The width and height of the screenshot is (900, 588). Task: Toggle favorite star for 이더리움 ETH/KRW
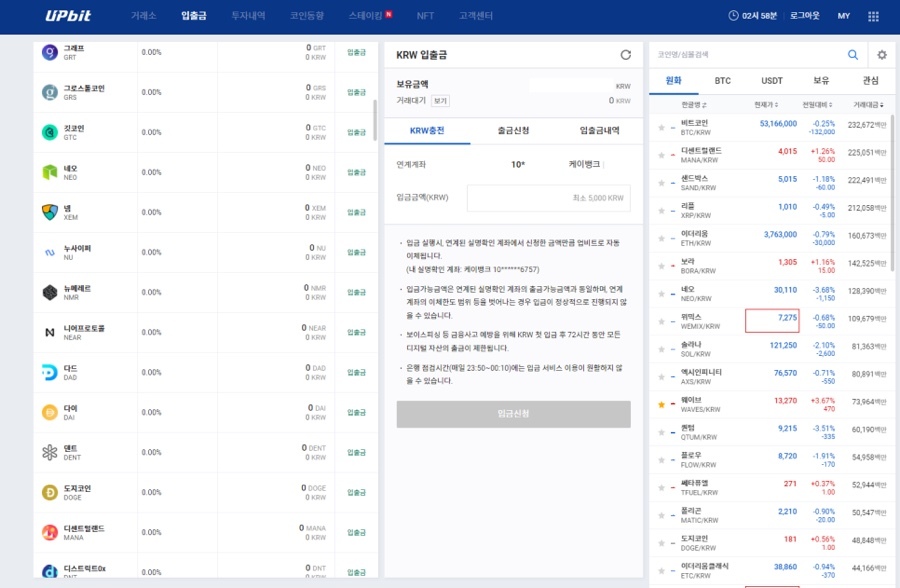click(x=661, y=238)
